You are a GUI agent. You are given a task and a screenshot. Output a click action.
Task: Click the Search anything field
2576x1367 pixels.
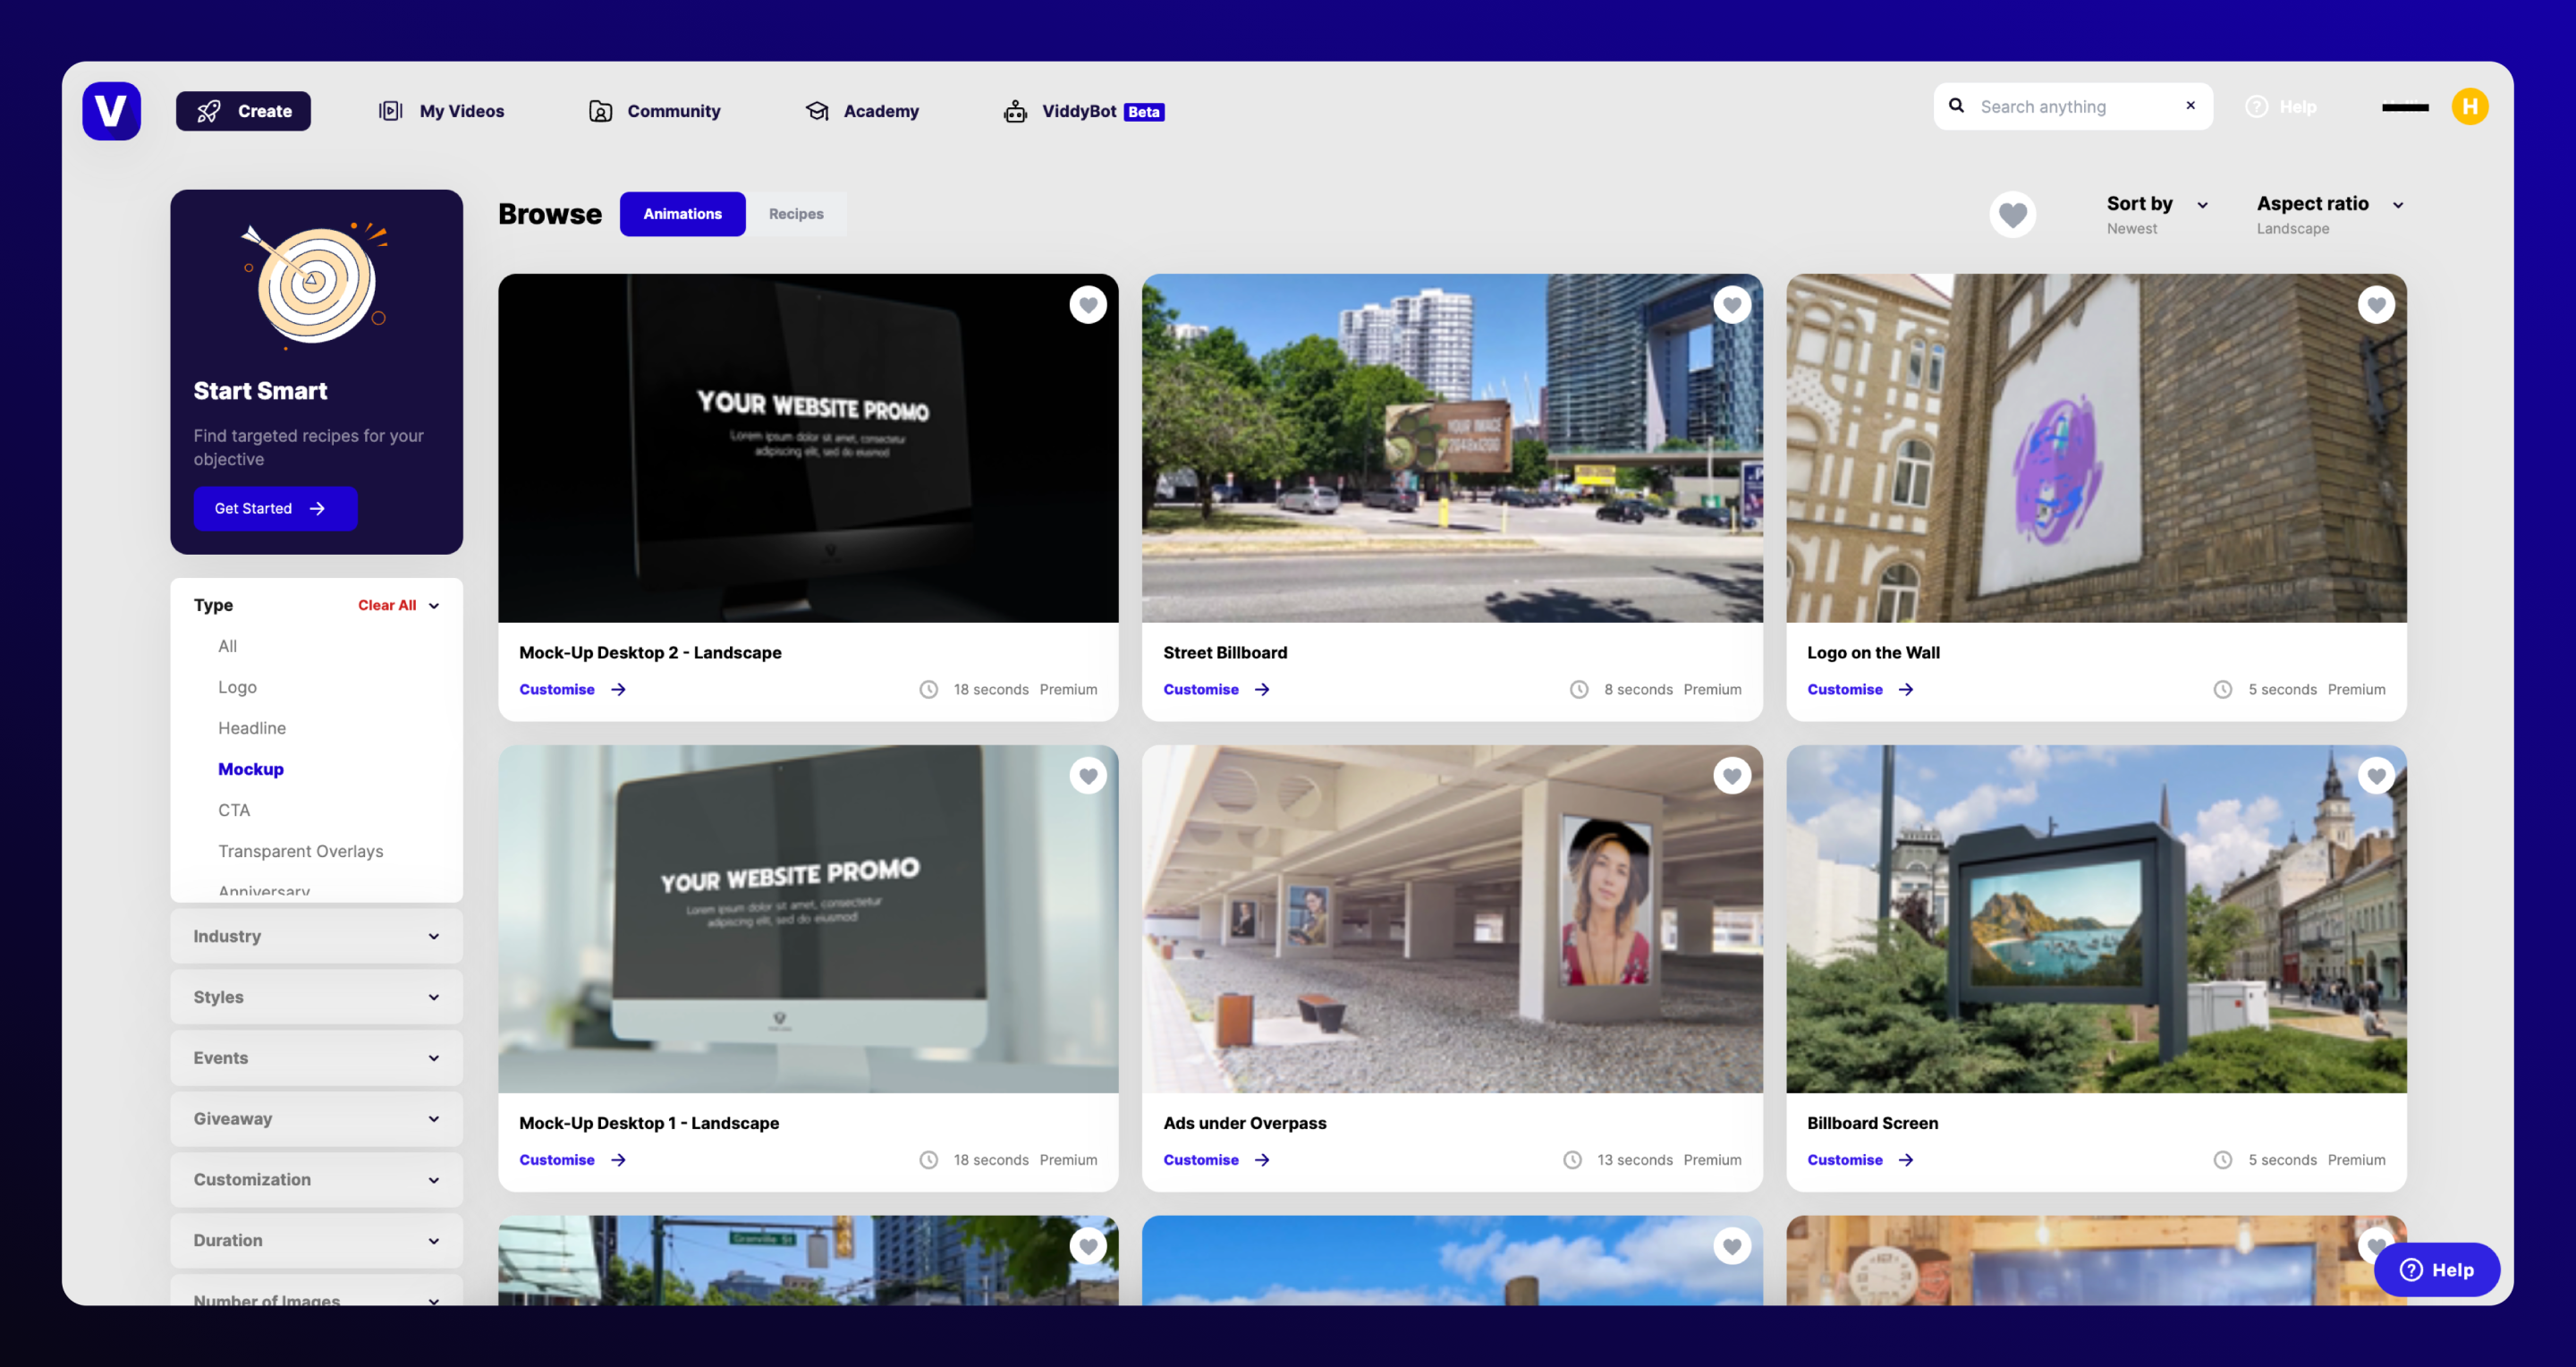[2072, 106]
